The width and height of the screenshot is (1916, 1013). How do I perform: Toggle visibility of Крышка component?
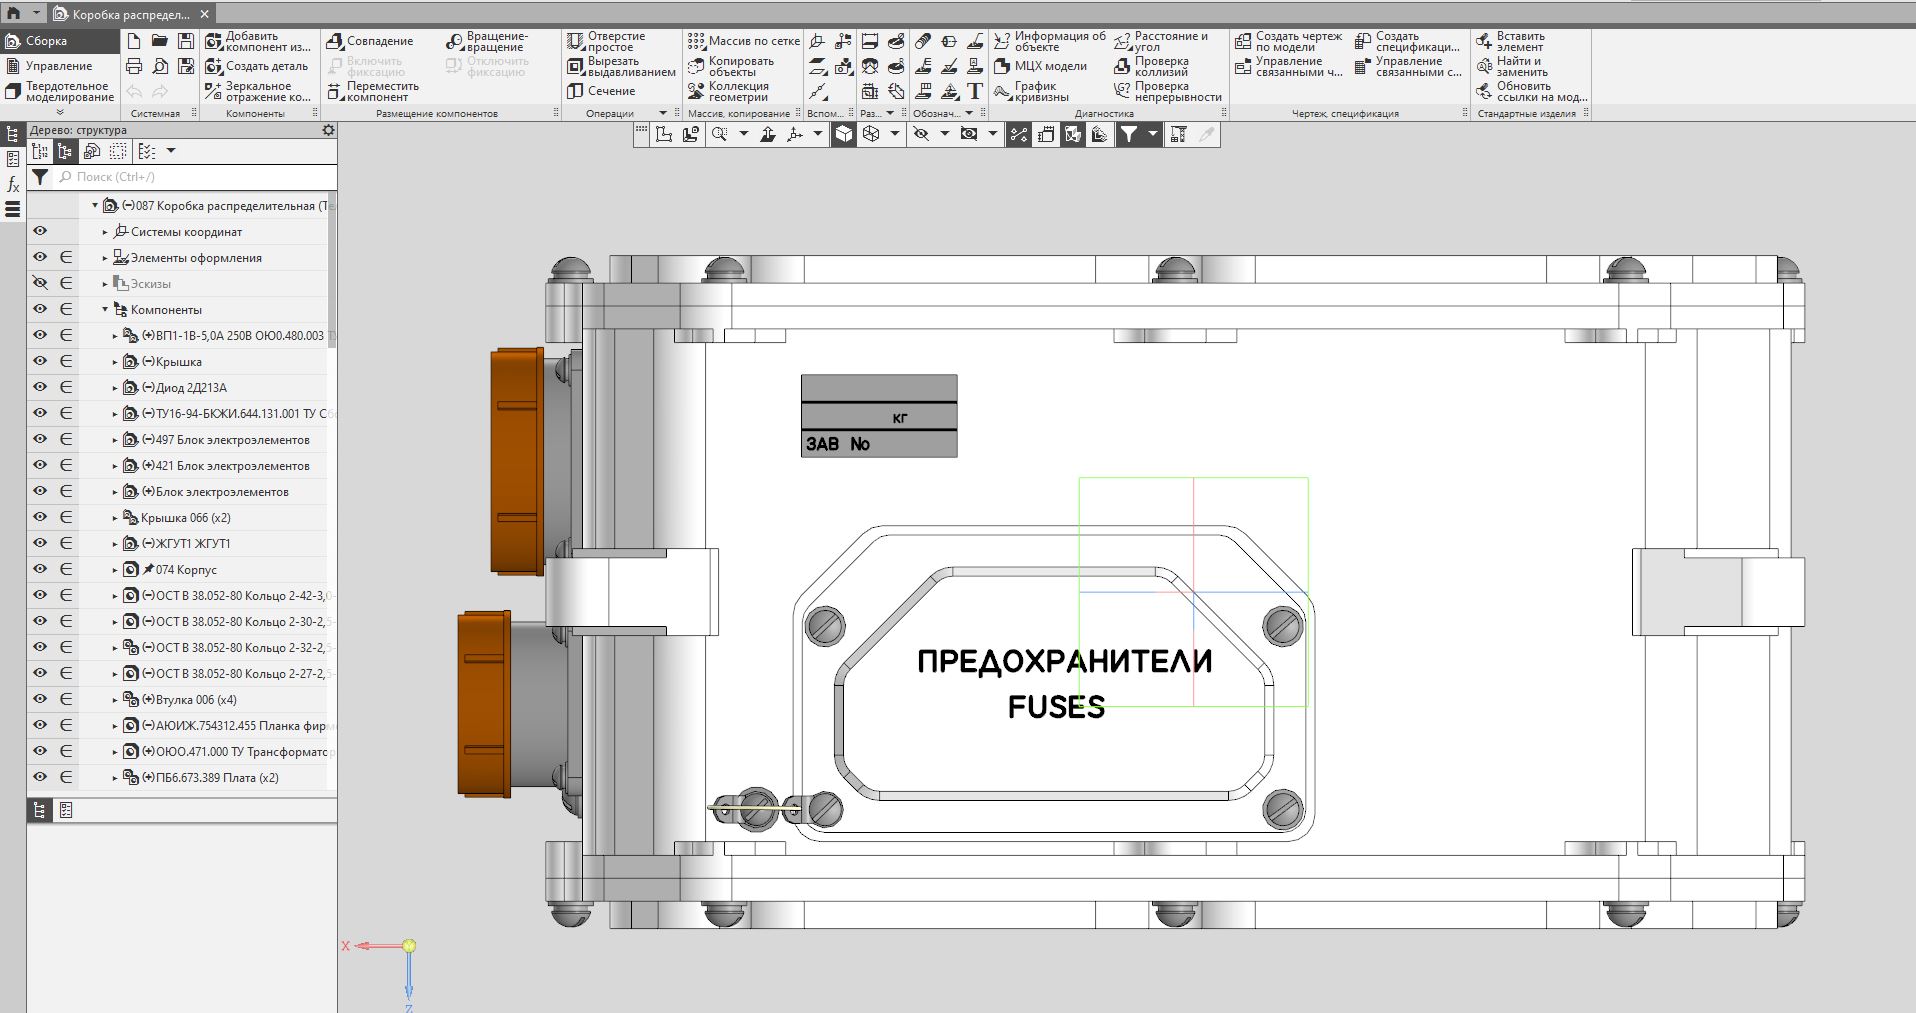click(40, 361)
